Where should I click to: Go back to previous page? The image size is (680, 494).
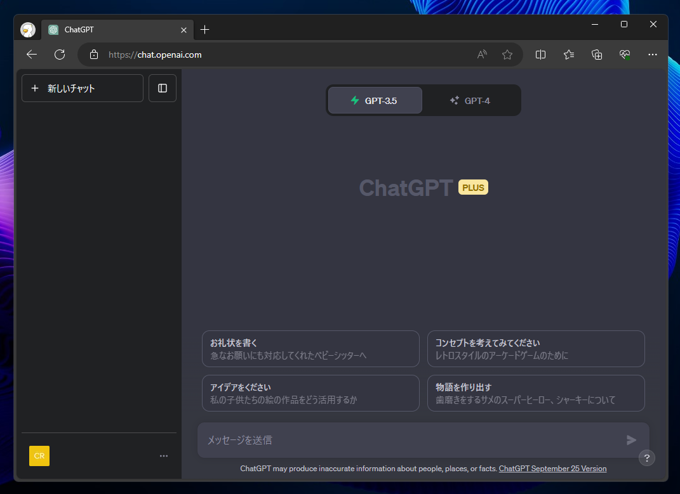32,55
